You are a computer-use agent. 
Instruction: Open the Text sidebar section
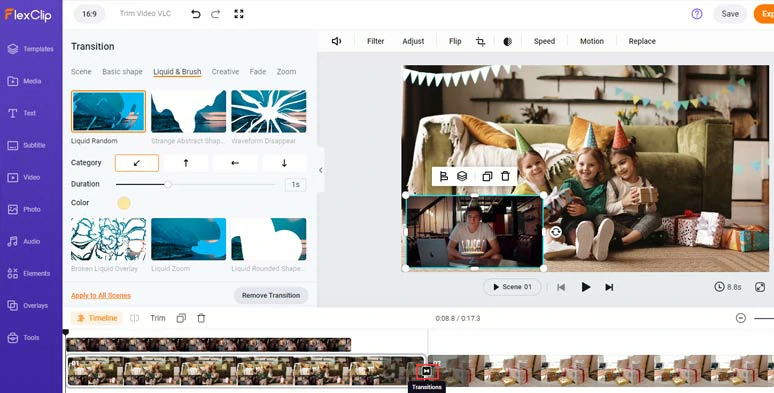(22, 113)
